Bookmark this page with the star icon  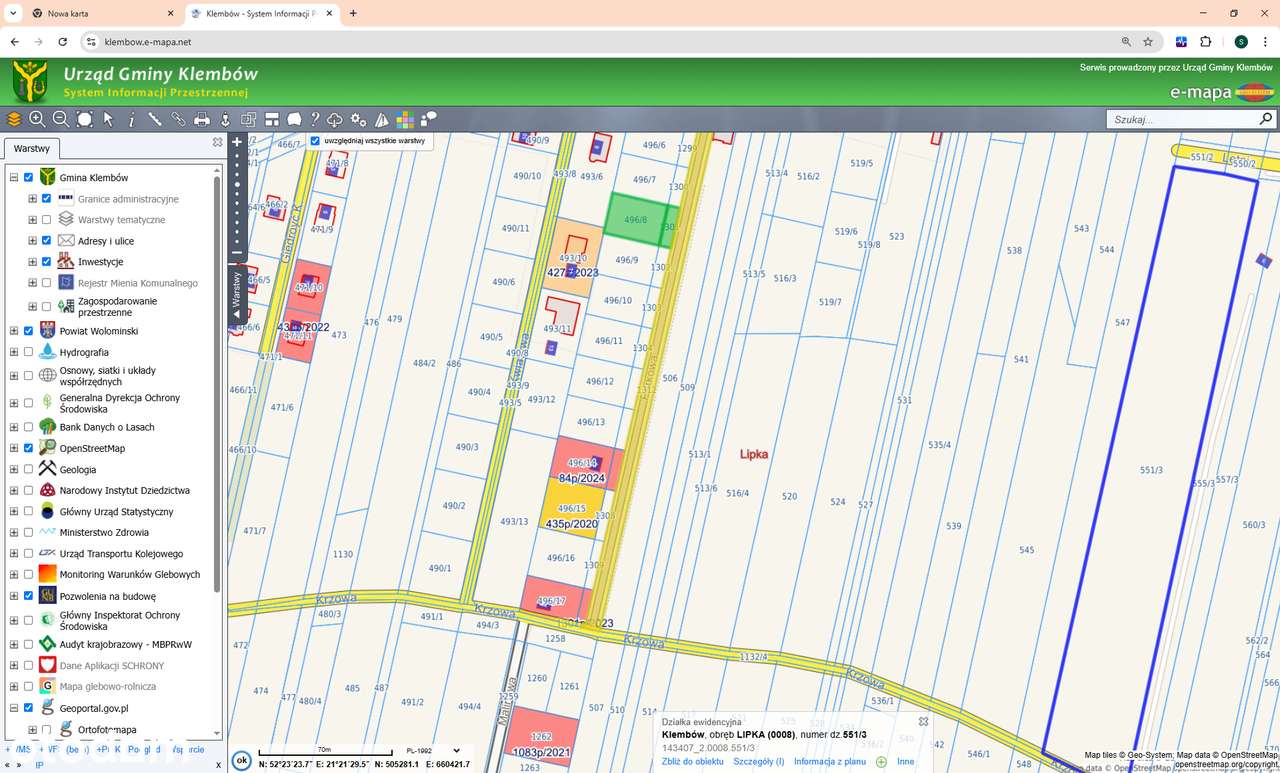[1148, 42]
